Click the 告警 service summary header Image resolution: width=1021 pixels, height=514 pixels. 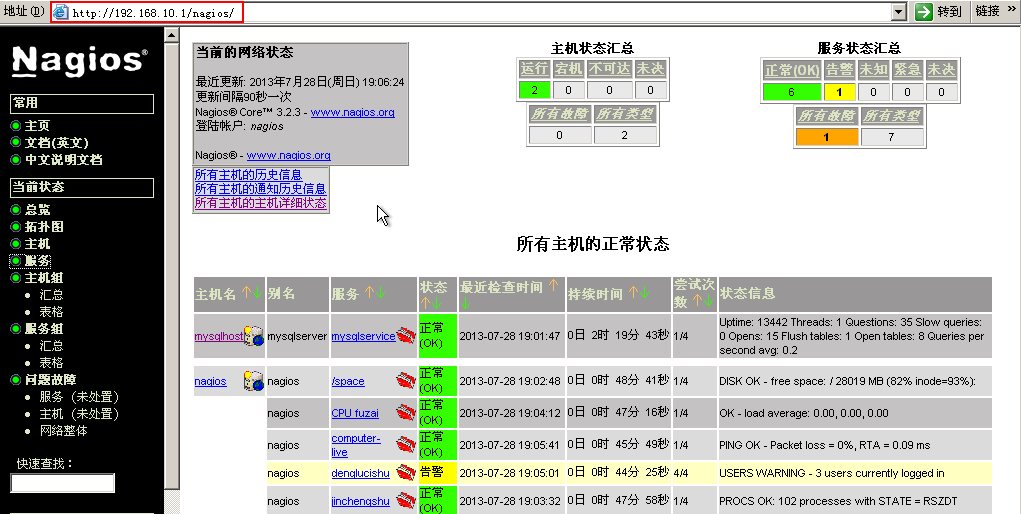839,70
